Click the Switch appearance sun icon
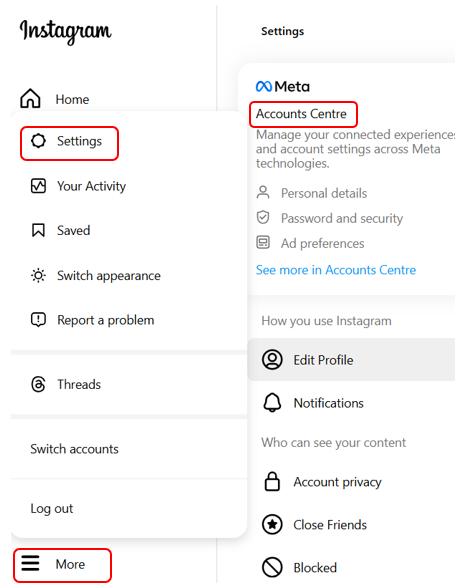Viewport: 455px width, 586px height. click(38, 276)
